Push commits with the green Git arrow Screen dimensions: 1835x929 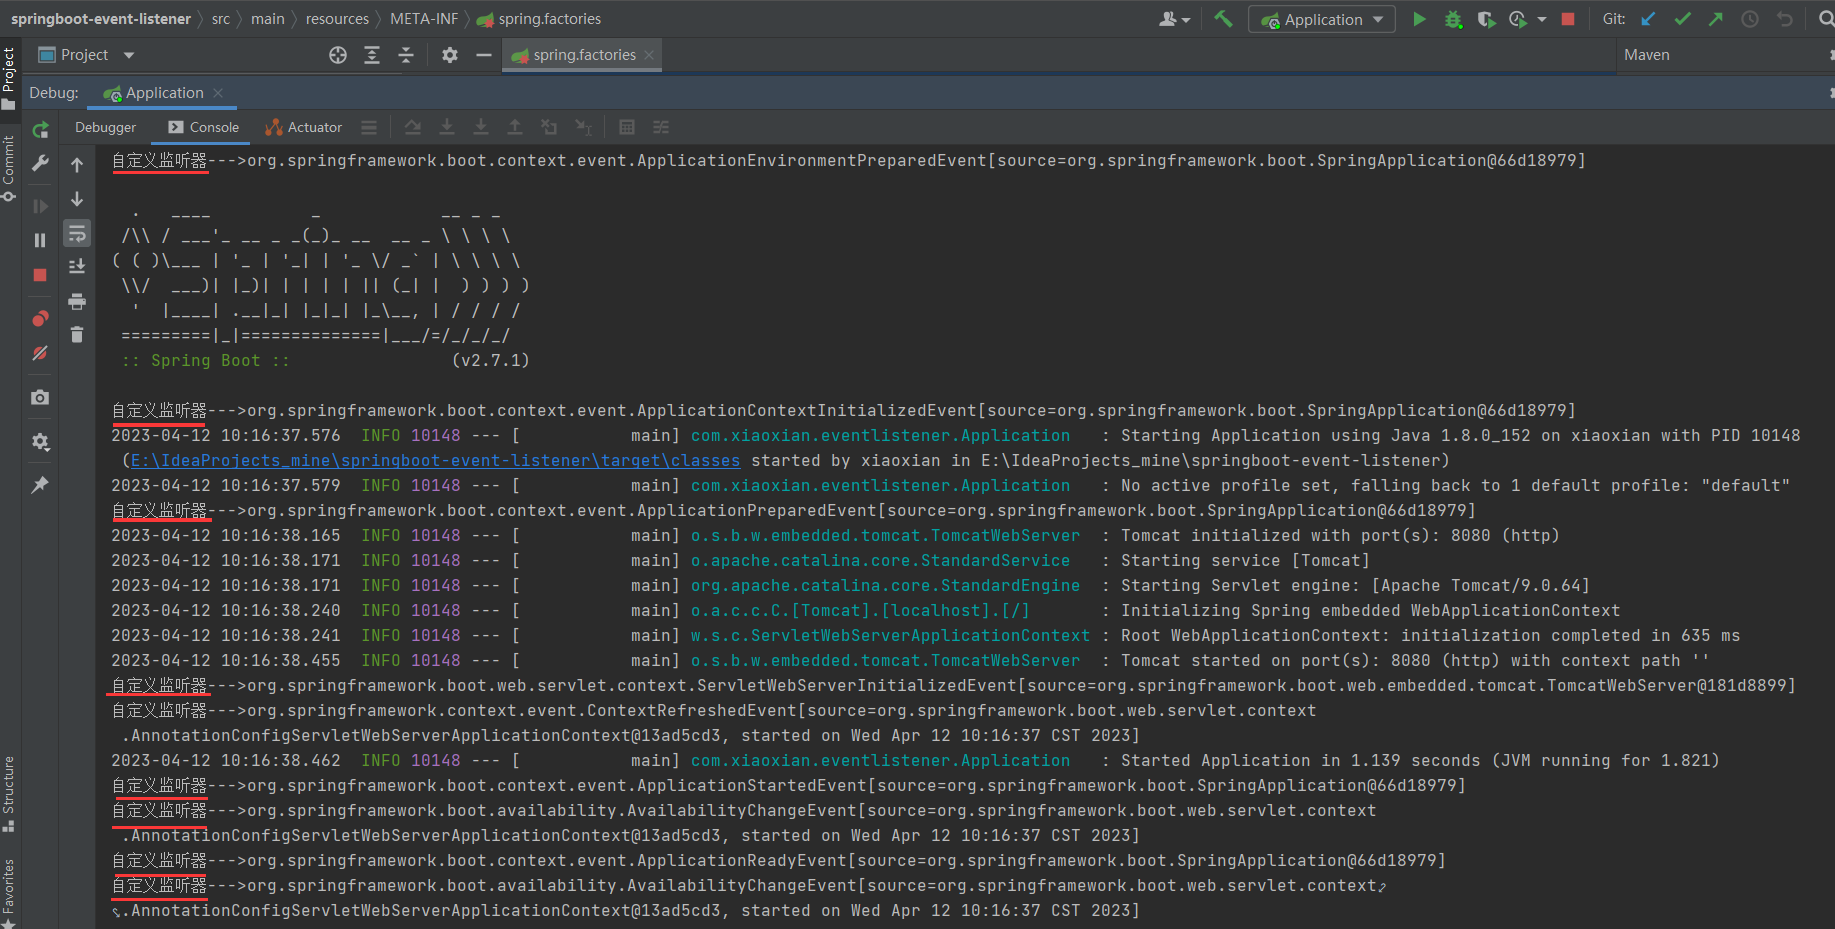click(1716, 19)
